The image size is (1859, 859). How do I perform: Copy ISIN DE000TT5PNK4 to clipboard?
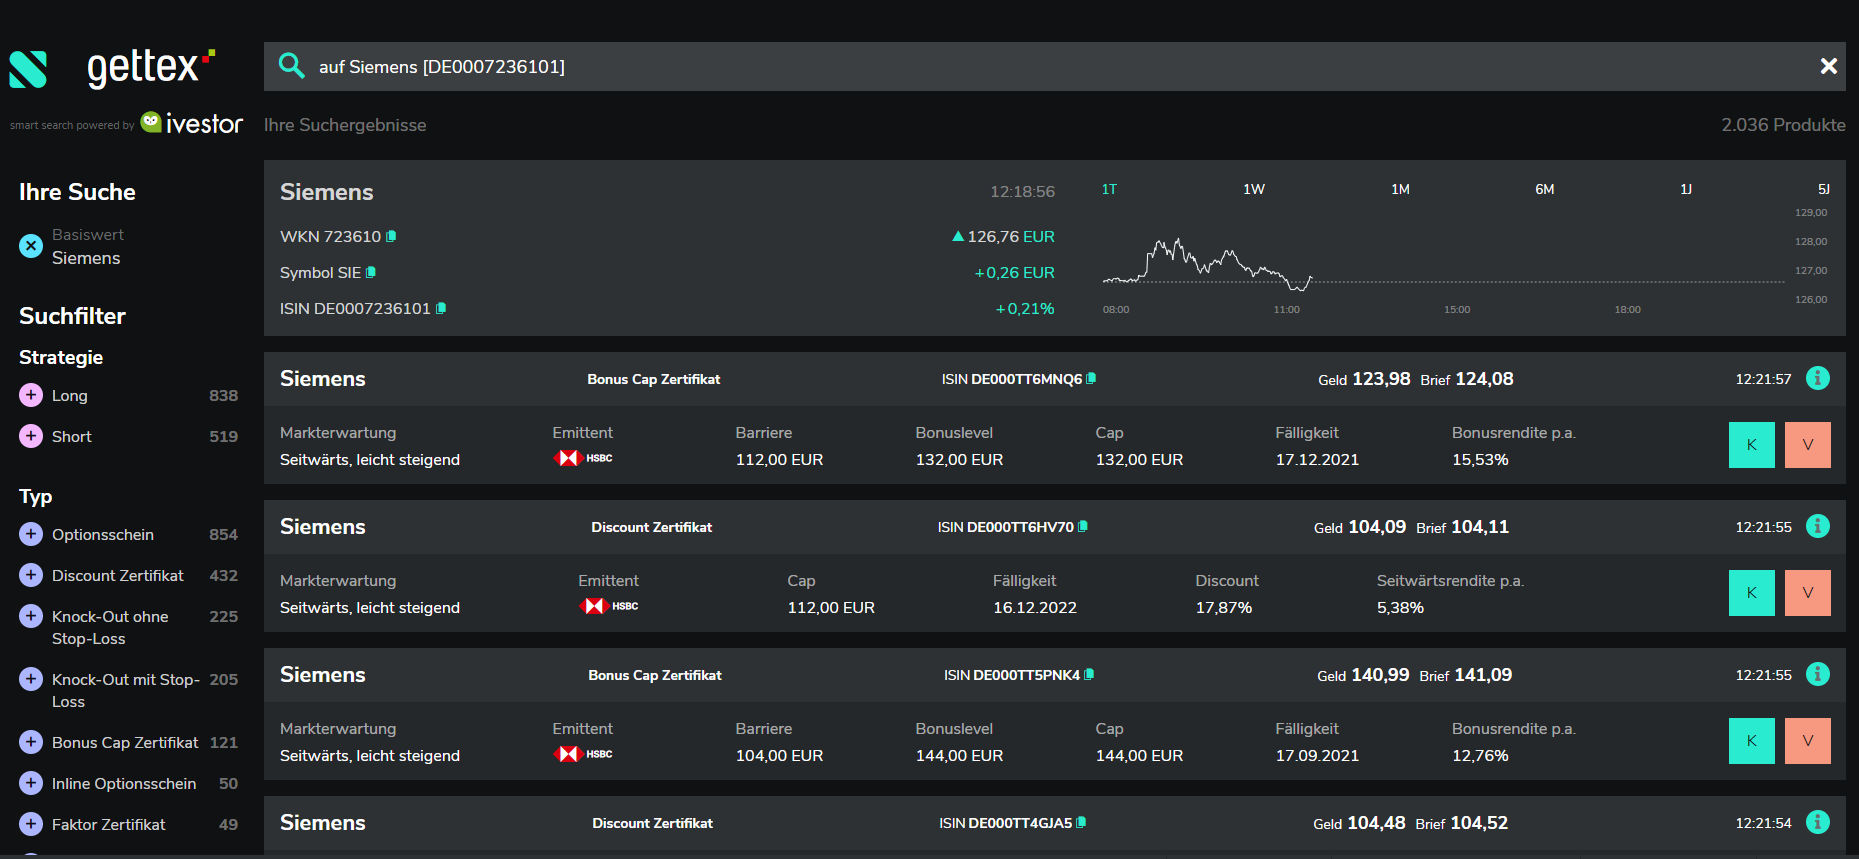1089,674
